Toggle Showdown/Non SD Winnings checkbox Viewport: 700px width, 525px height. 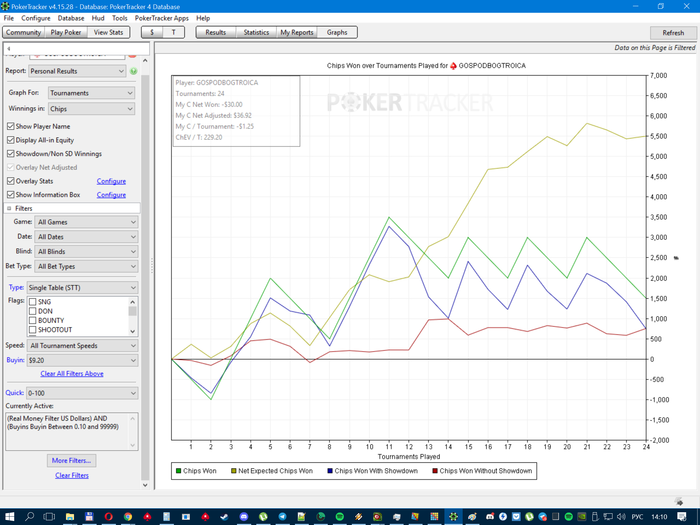11,154
